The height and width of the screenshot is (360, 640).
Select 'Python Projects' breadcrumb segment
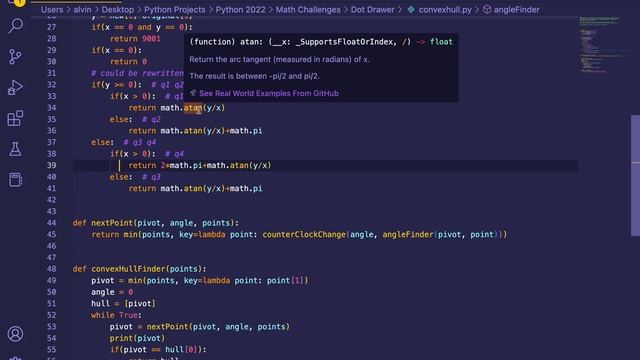(x=175, y=9)
